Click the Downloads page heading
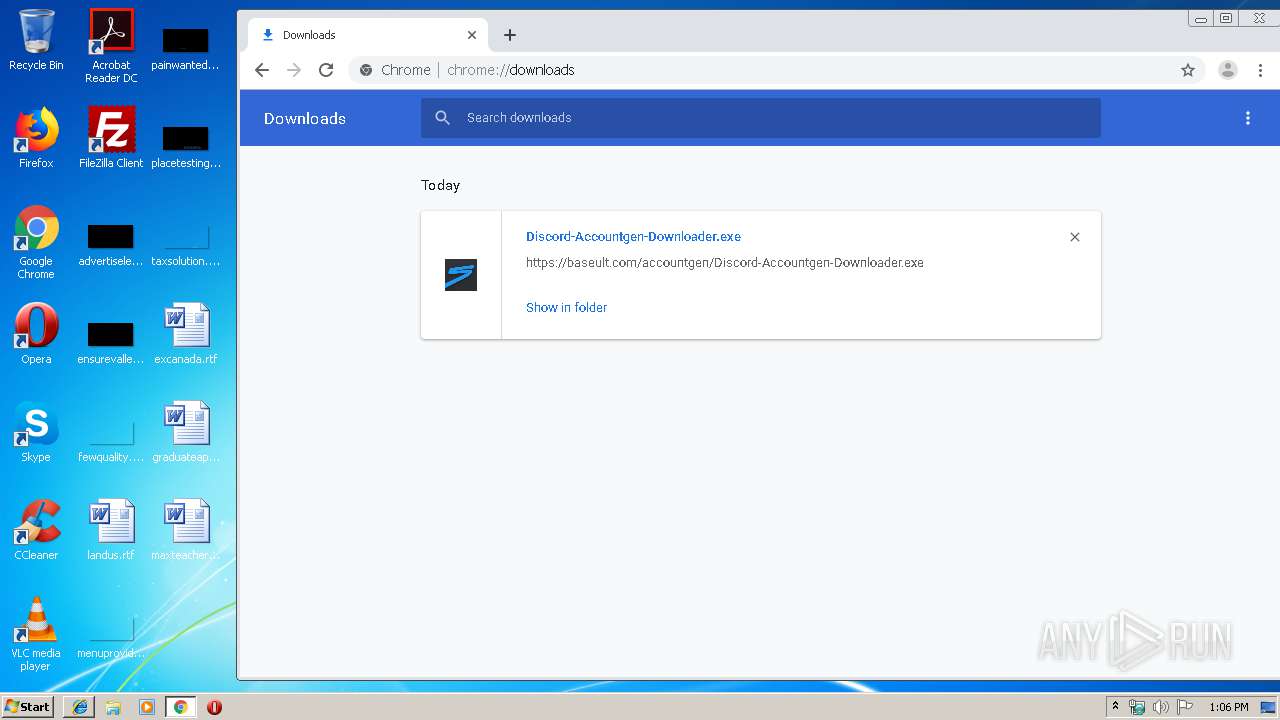Image resolution: width=1280 pixels, height=720 pixels. [305, 118]
